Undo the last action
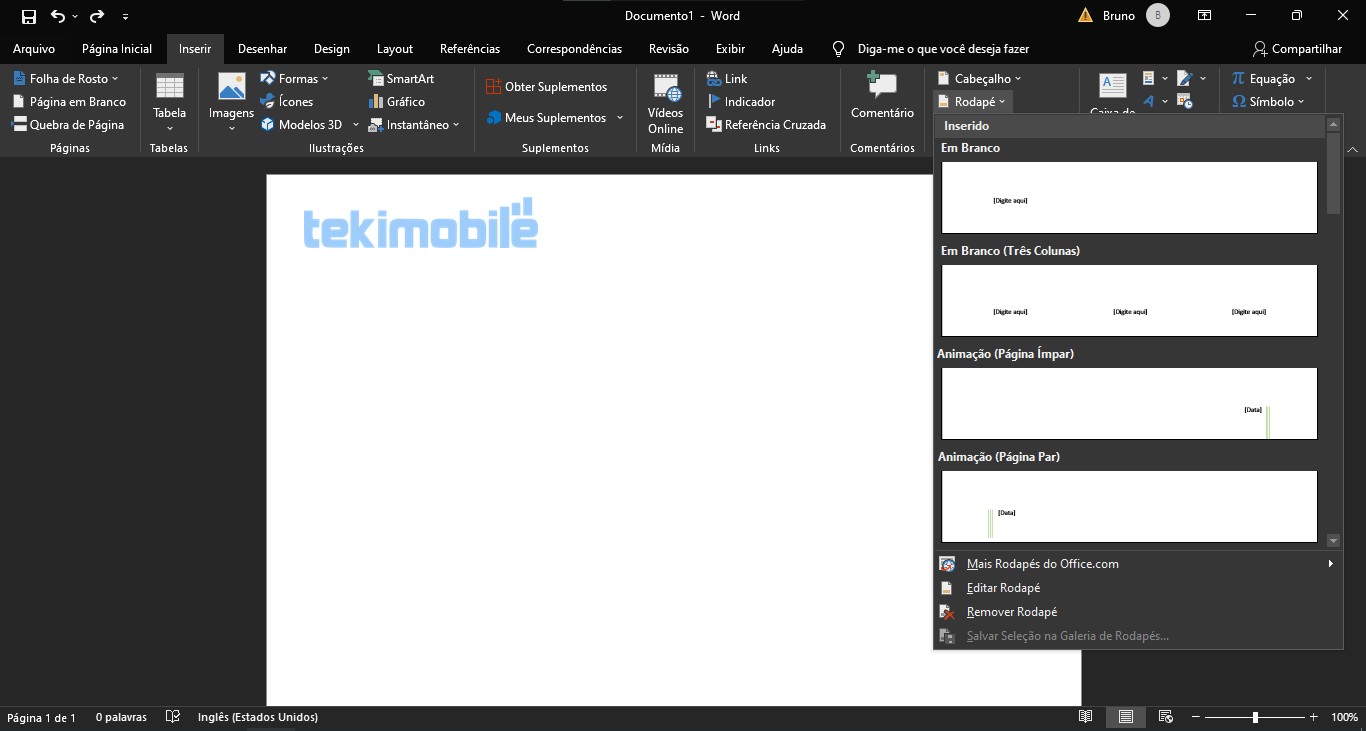The height and width of the screenshot is (731, 1366). pyautogui.click(x=57, y=16)
